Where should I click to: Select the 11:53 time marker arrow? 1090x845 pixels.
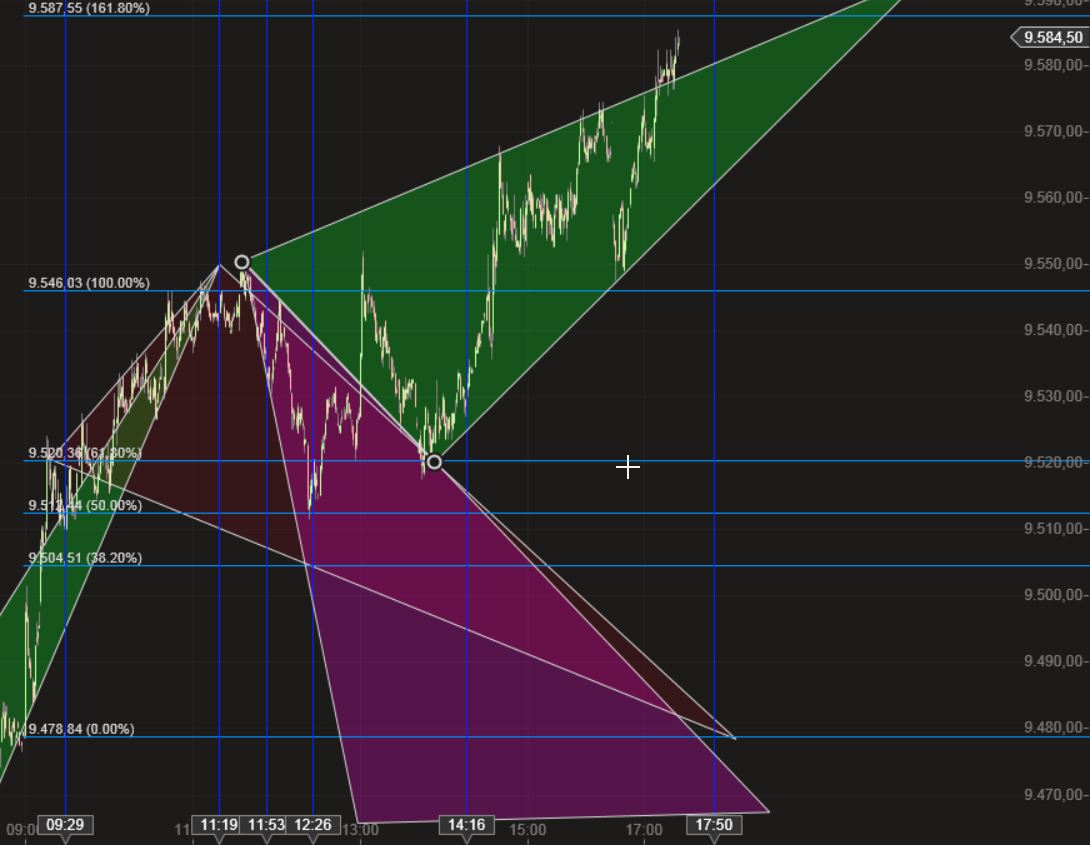[x=264, y=840]
